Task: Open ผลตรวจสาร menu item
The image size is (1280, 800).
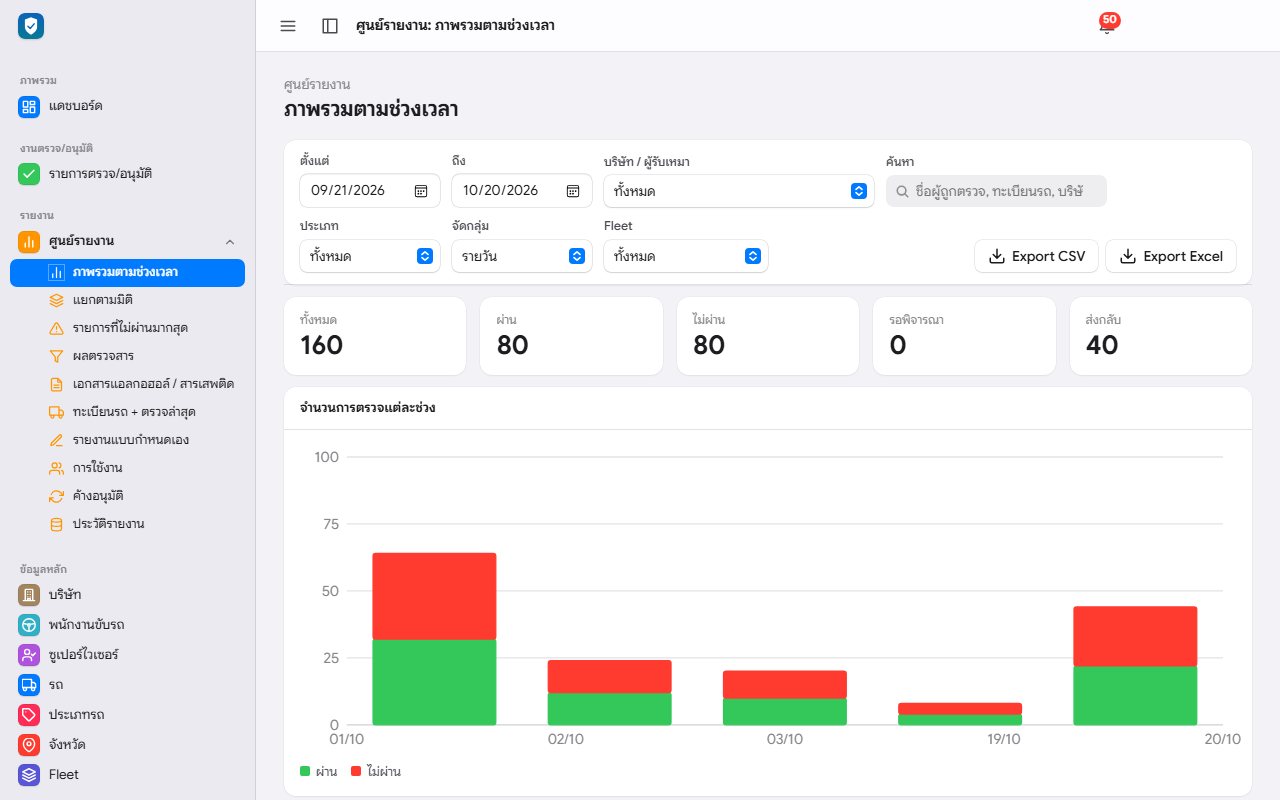Action: click(127, 356)
